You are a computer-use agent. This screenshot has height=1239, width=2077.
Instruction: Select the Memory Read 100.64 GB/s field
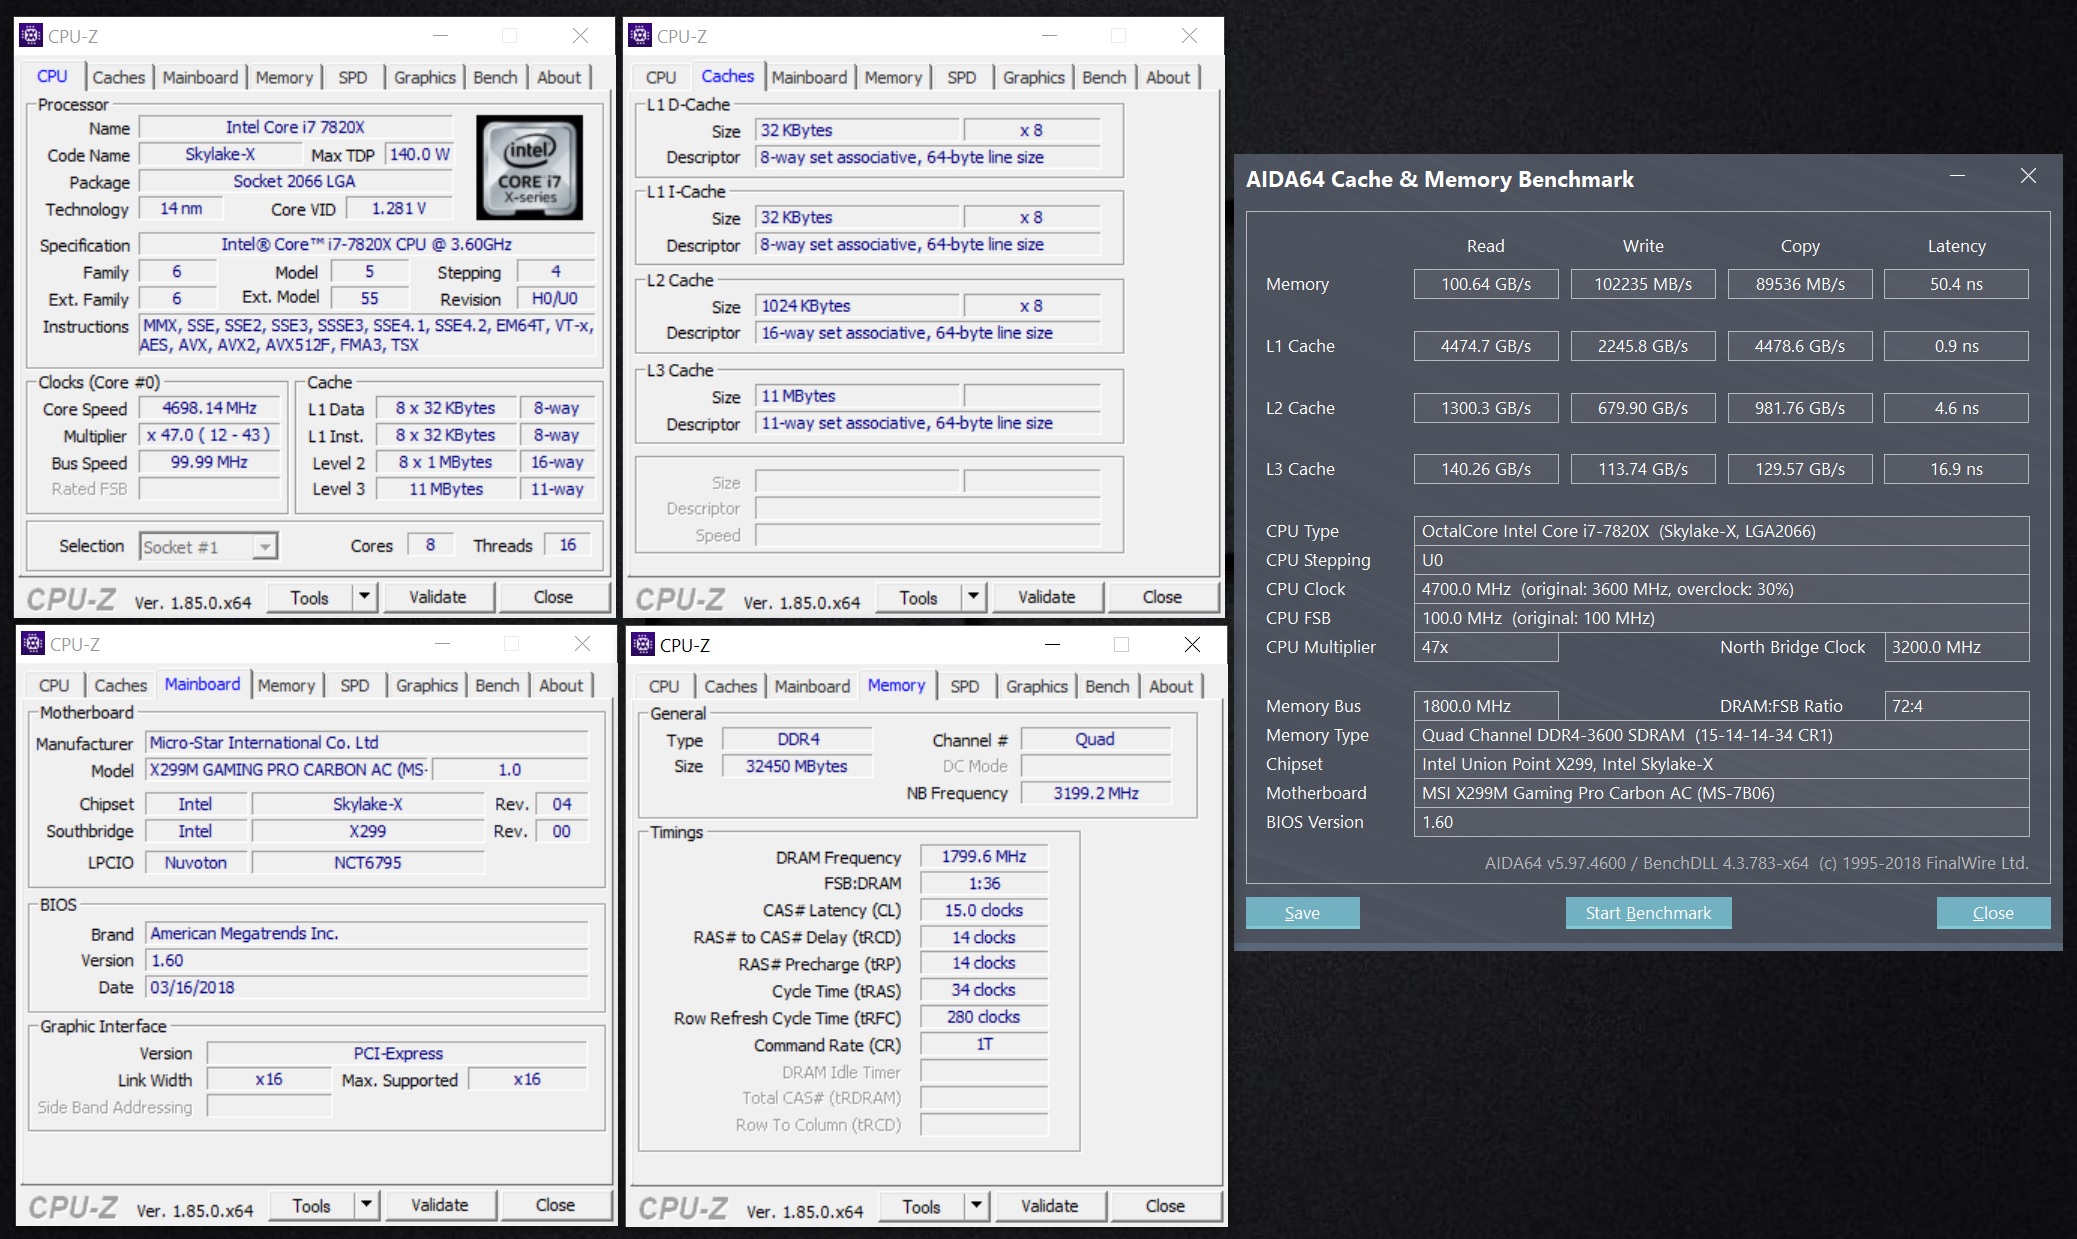[x=1486, y=284]
